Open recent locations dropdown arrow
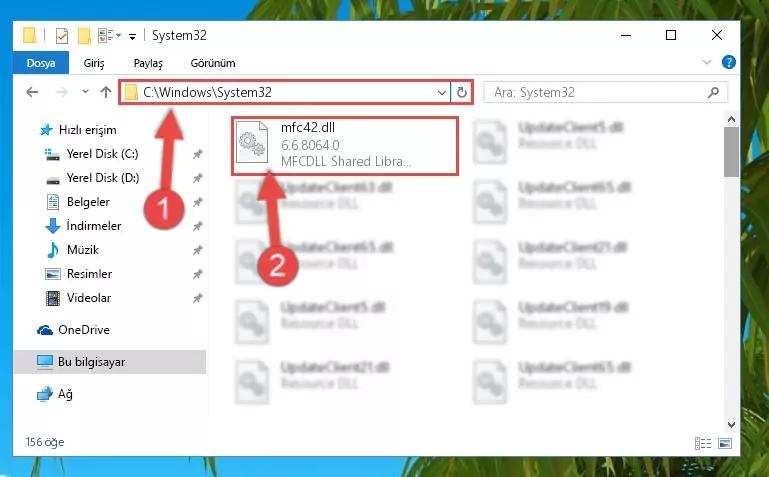 85,92
